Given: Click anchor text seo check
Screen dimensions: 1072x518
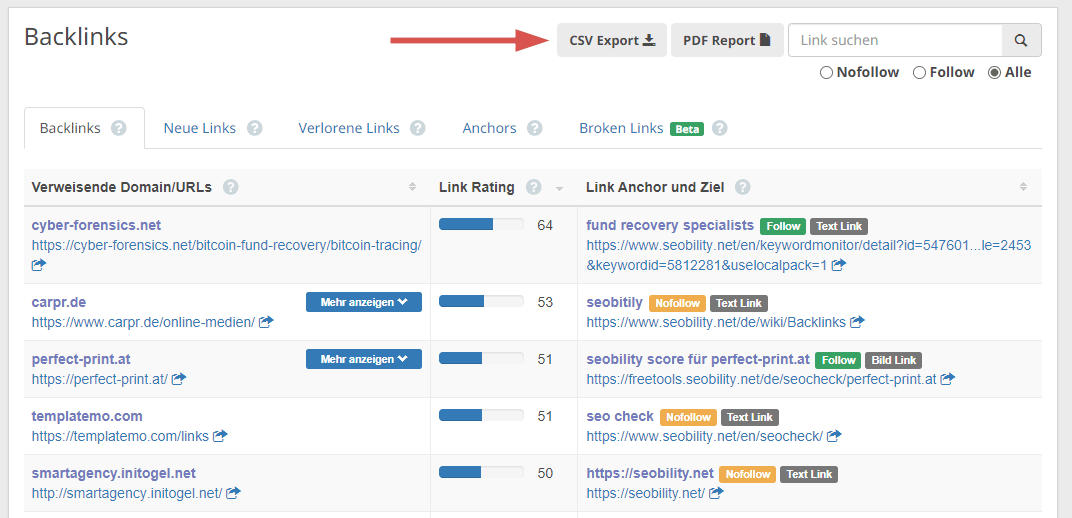Looking at the screenshot, I should 620,416.
